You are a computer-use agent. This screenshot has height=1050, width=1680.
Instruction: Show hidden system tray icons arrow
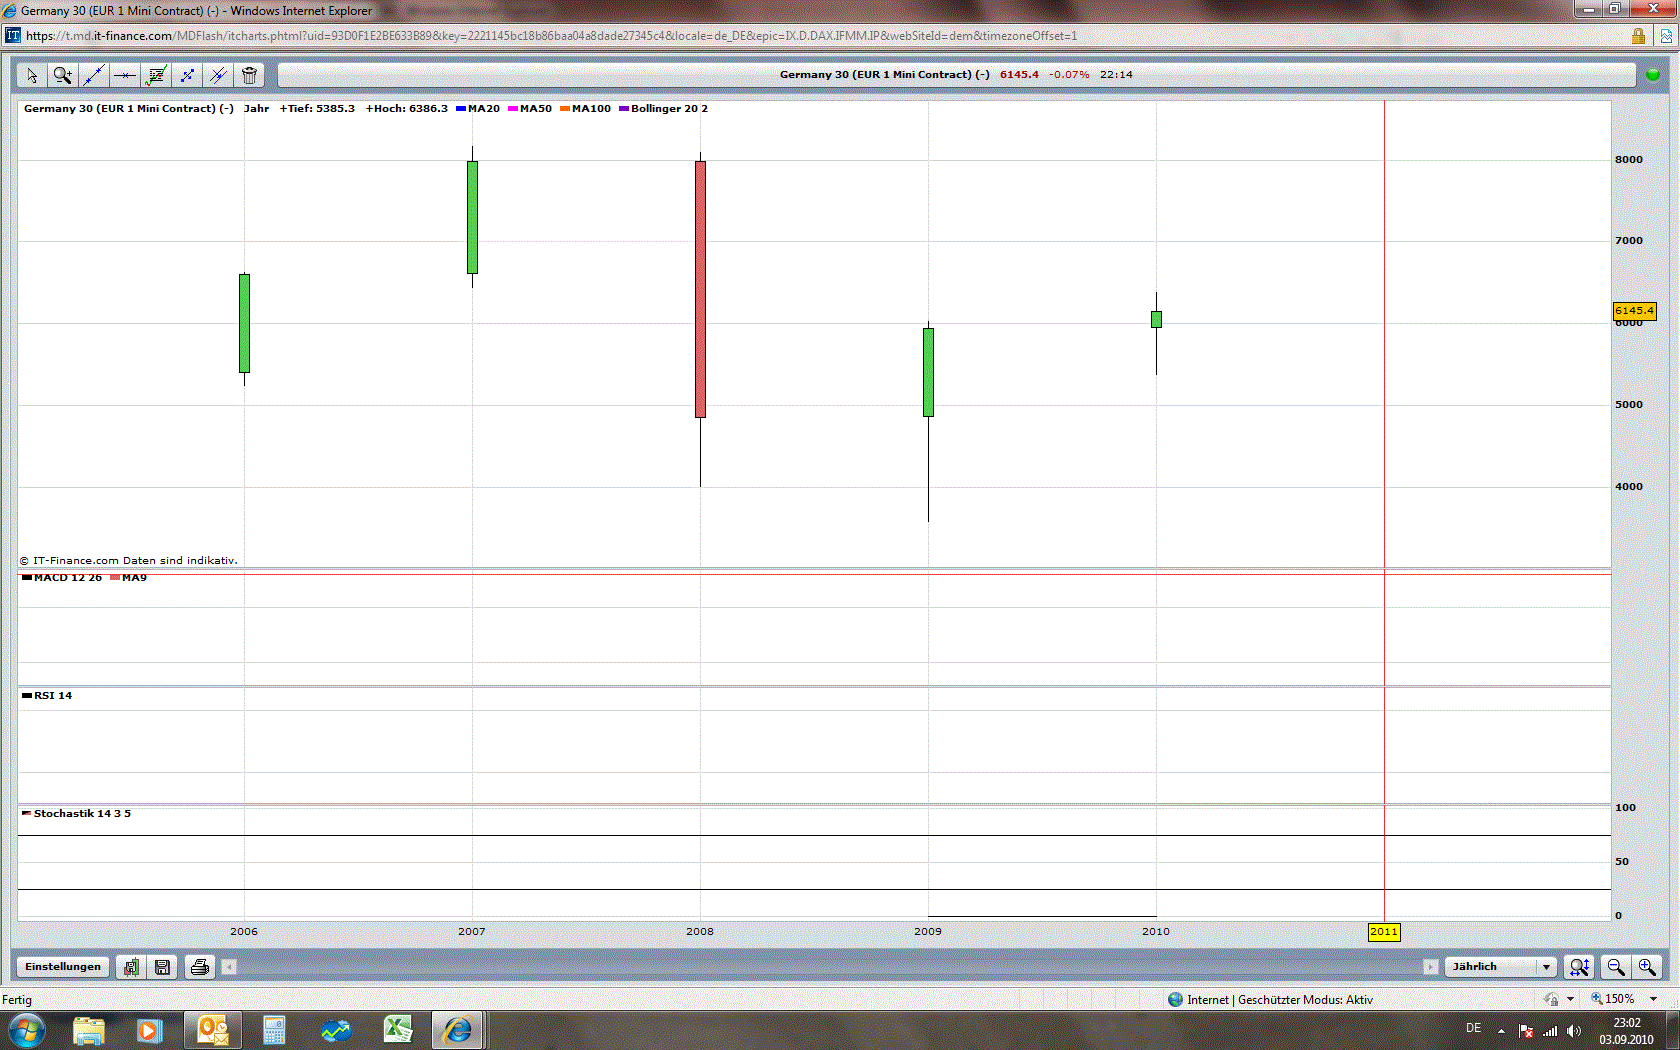point(1501,1031)
